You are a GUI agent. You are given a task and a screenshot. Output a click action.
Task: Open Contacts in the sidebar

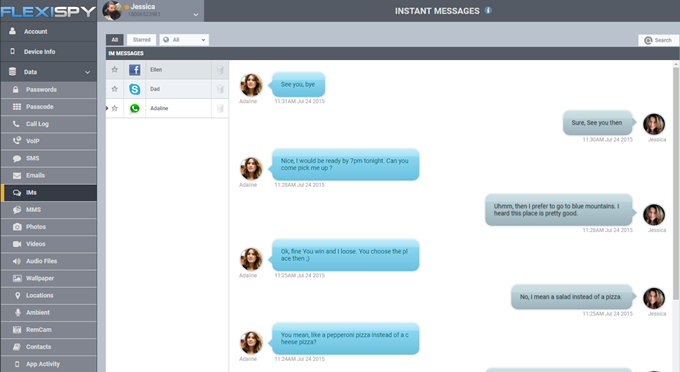point(49,347)
